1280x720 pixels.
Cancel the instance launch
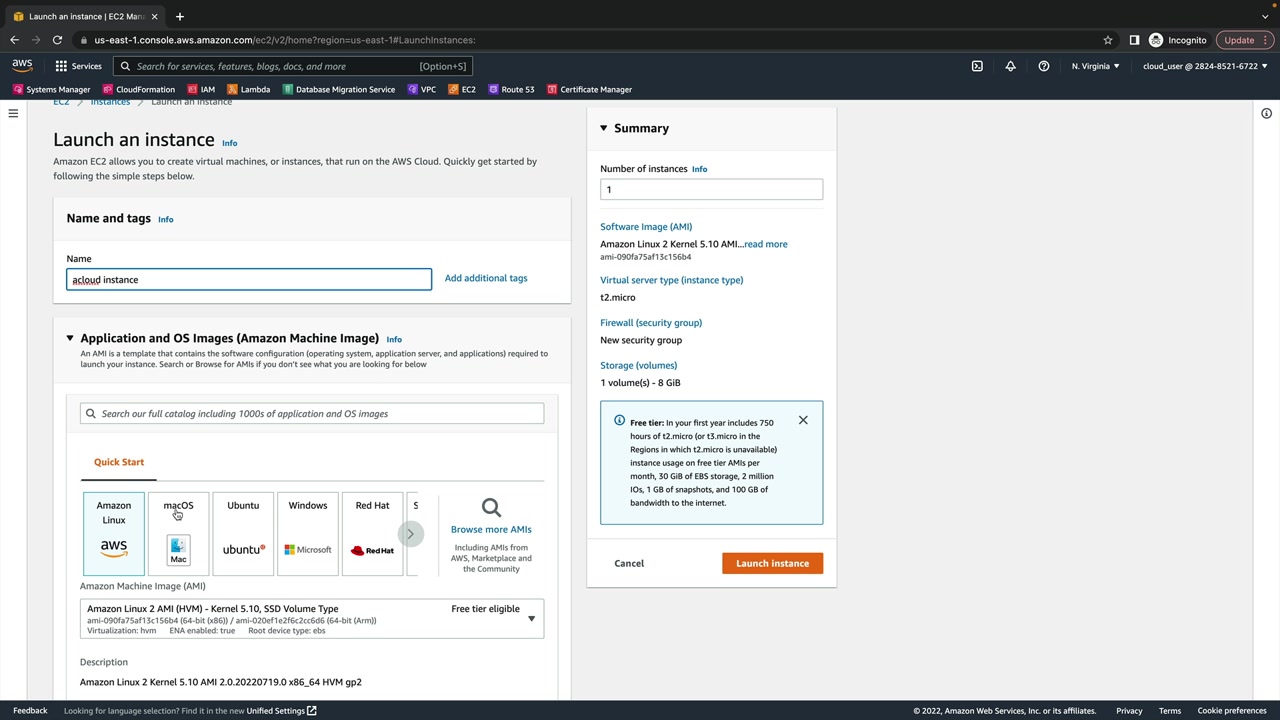pos(629,563)
